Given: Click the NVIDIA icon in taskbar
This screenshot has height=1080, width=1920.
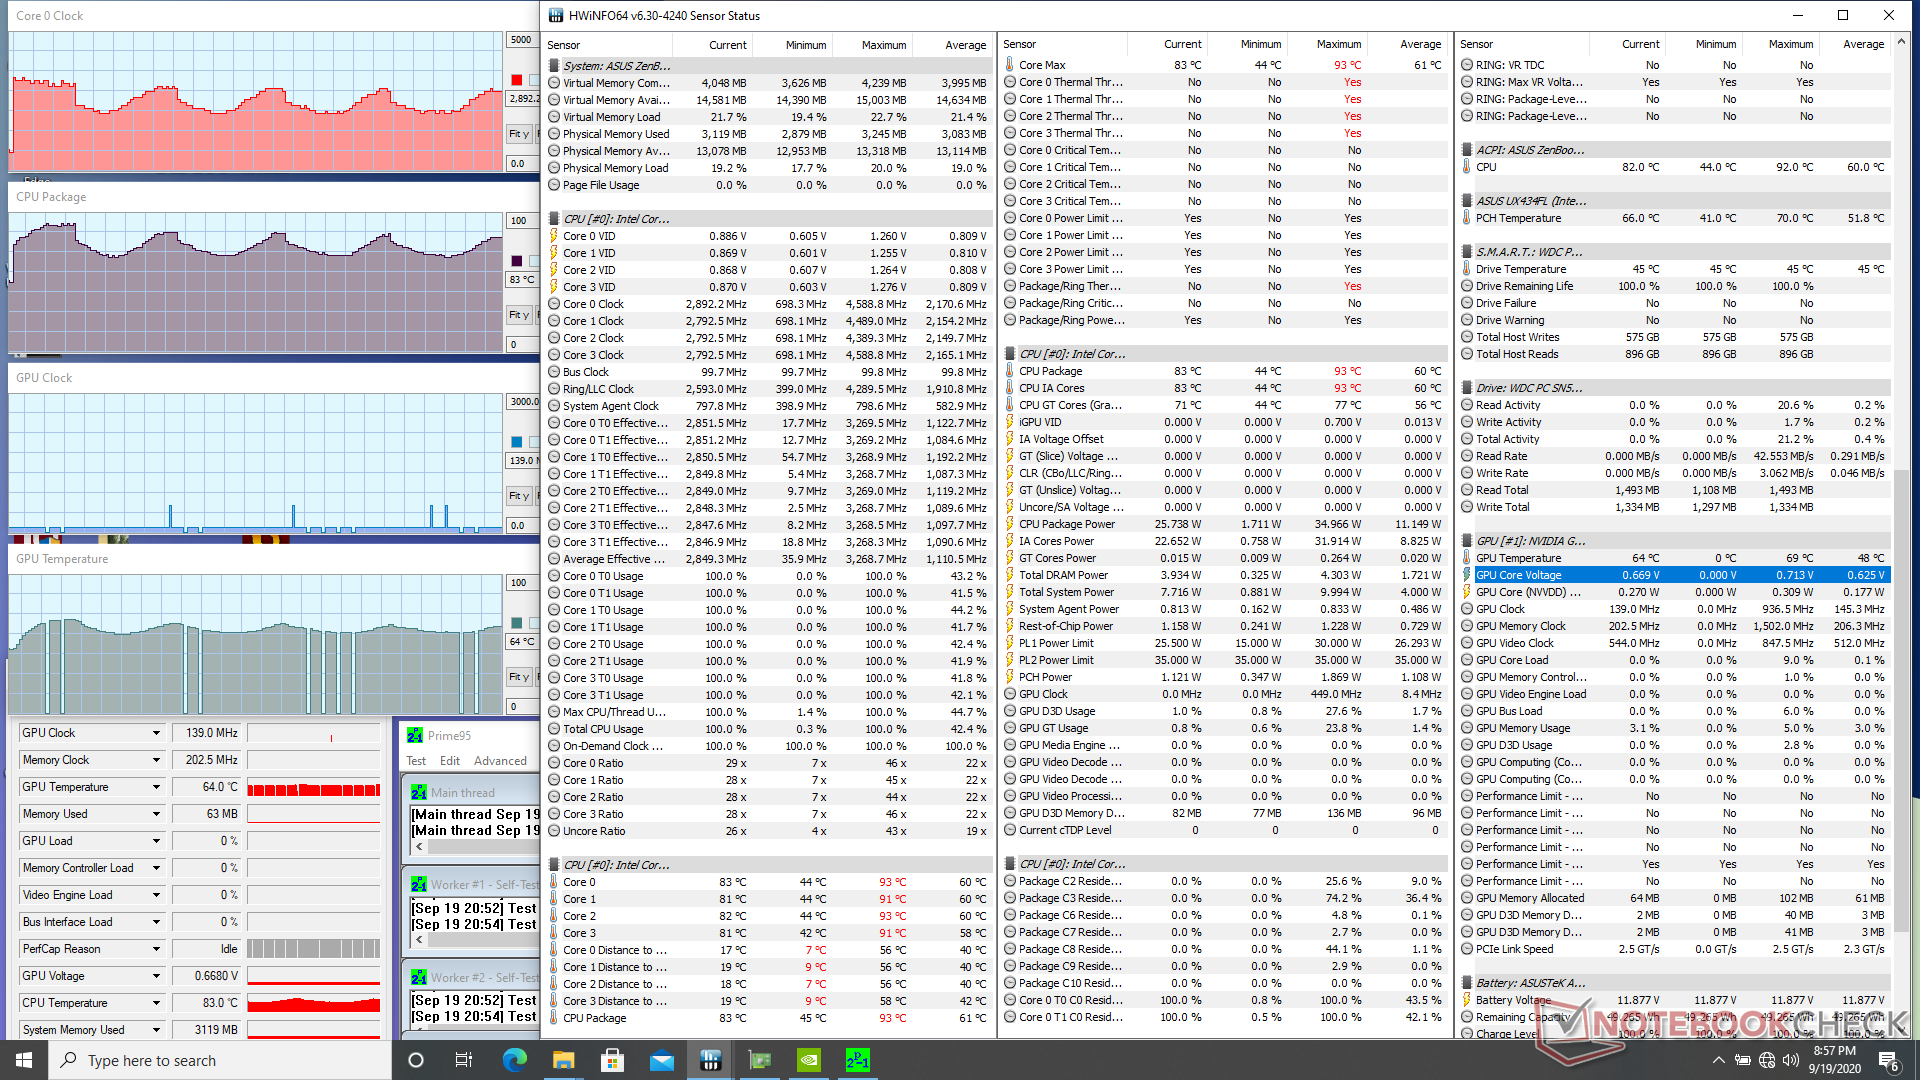Looking at the screenshot, I should (809, 1060).
